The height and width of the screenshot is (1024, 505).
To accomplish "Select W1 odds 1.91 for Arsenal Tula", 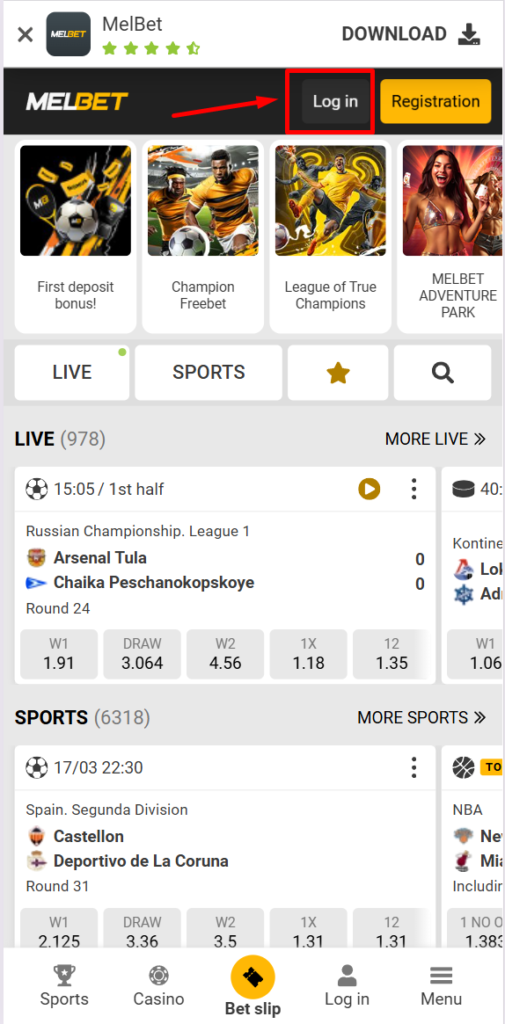I will tap(59, 654).
